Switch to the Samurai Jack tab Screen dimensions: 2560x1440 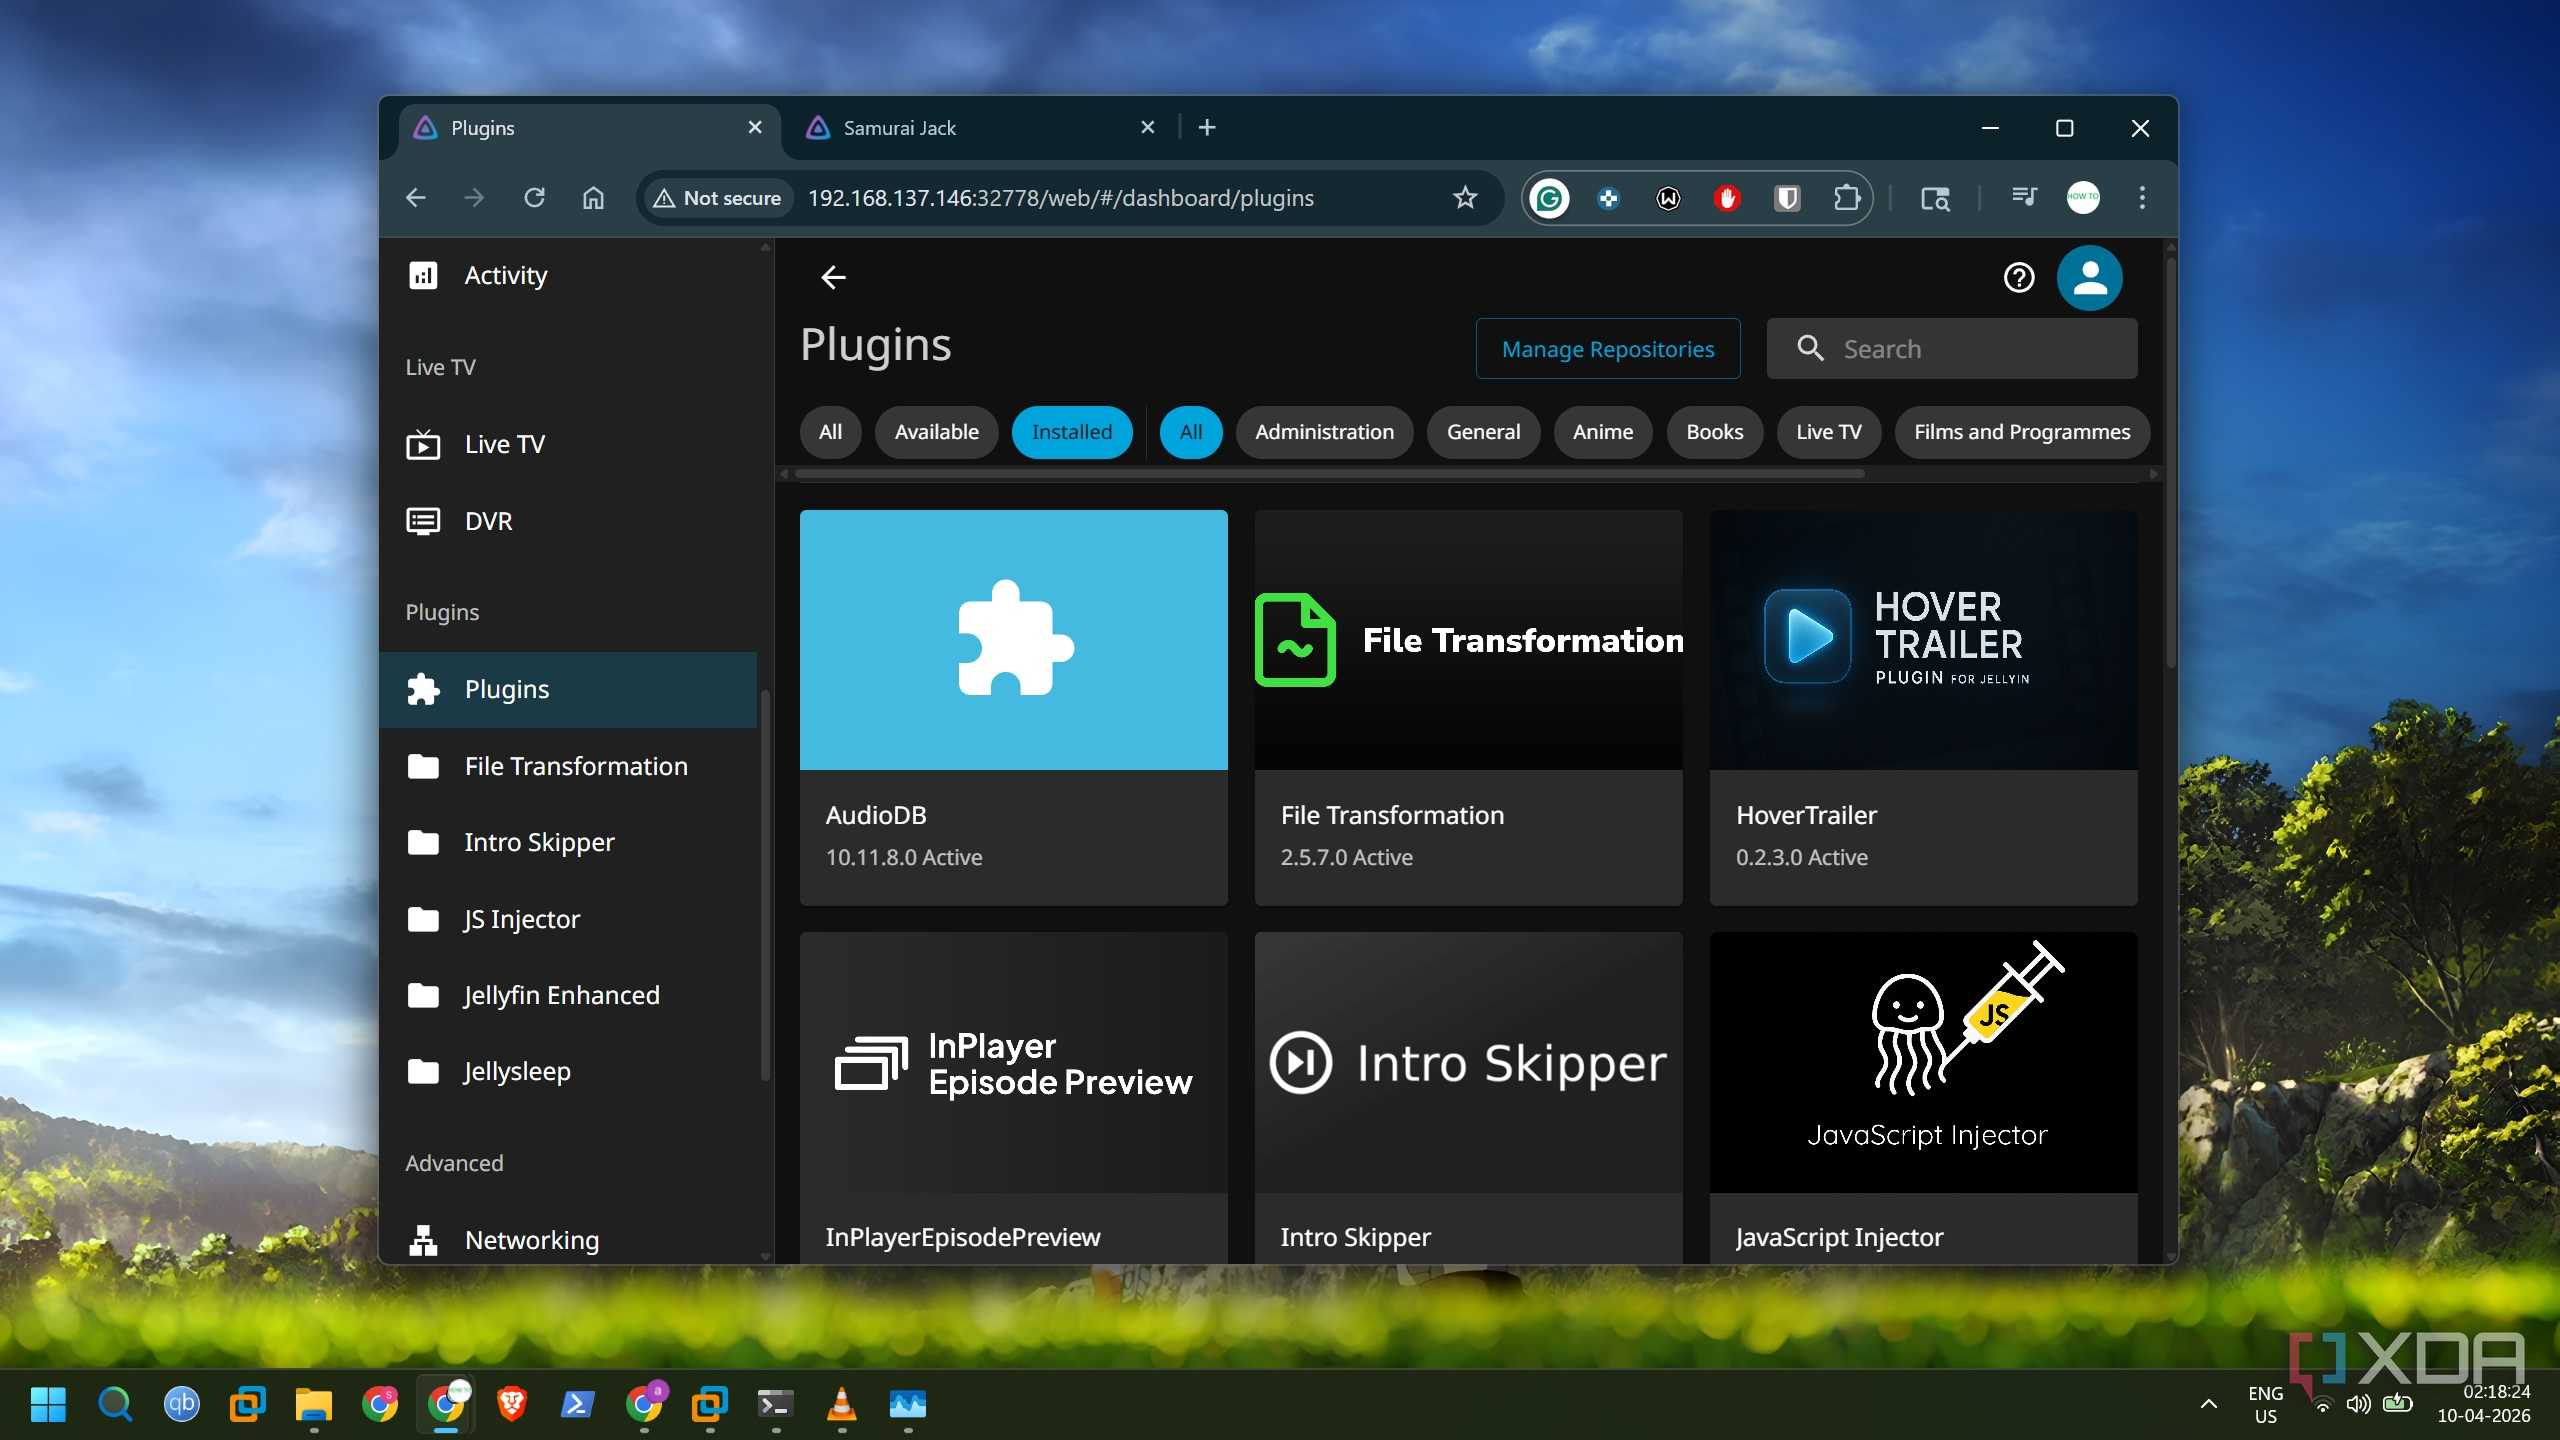pyautogui.click(x=980, y=128)
